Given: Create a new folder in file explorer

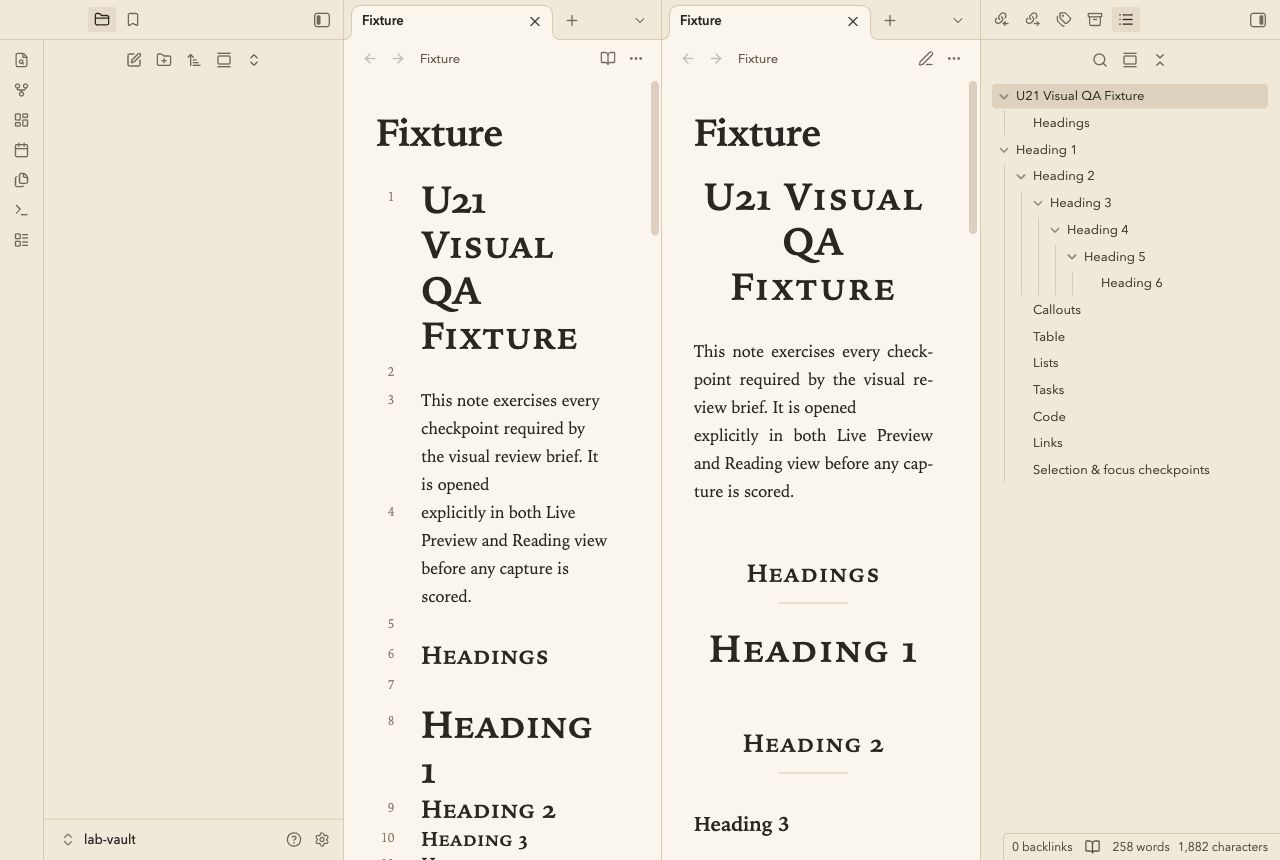Looking at the screenshot, I should 164,60.
